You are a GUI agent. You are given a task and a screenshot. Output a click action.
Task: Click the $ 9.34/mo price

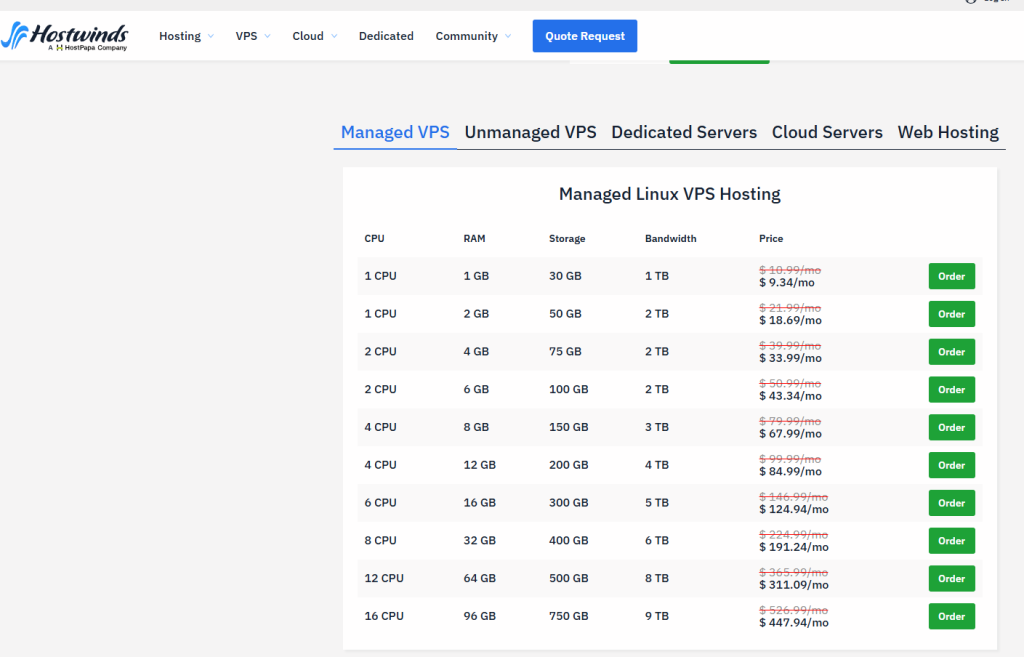pyautogui.click(x=787, y=283)
